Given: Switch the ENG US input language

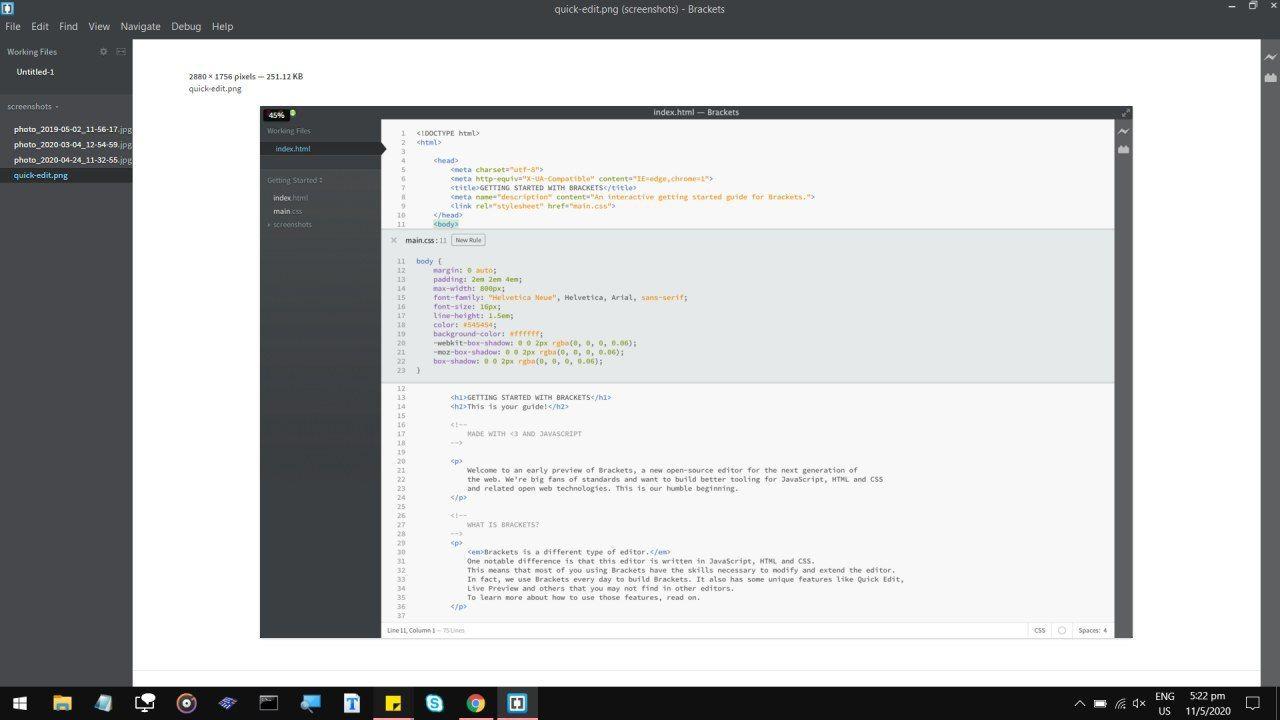Looking at the screenshot, I should [x=1165, y=703].
